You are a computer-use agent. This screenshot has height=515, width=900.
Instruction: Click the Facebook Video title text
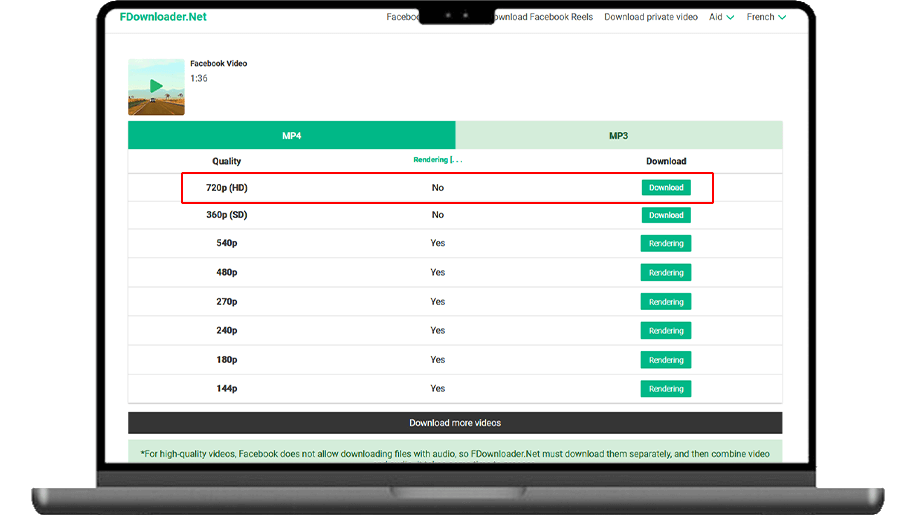click(x=219, y=64)
